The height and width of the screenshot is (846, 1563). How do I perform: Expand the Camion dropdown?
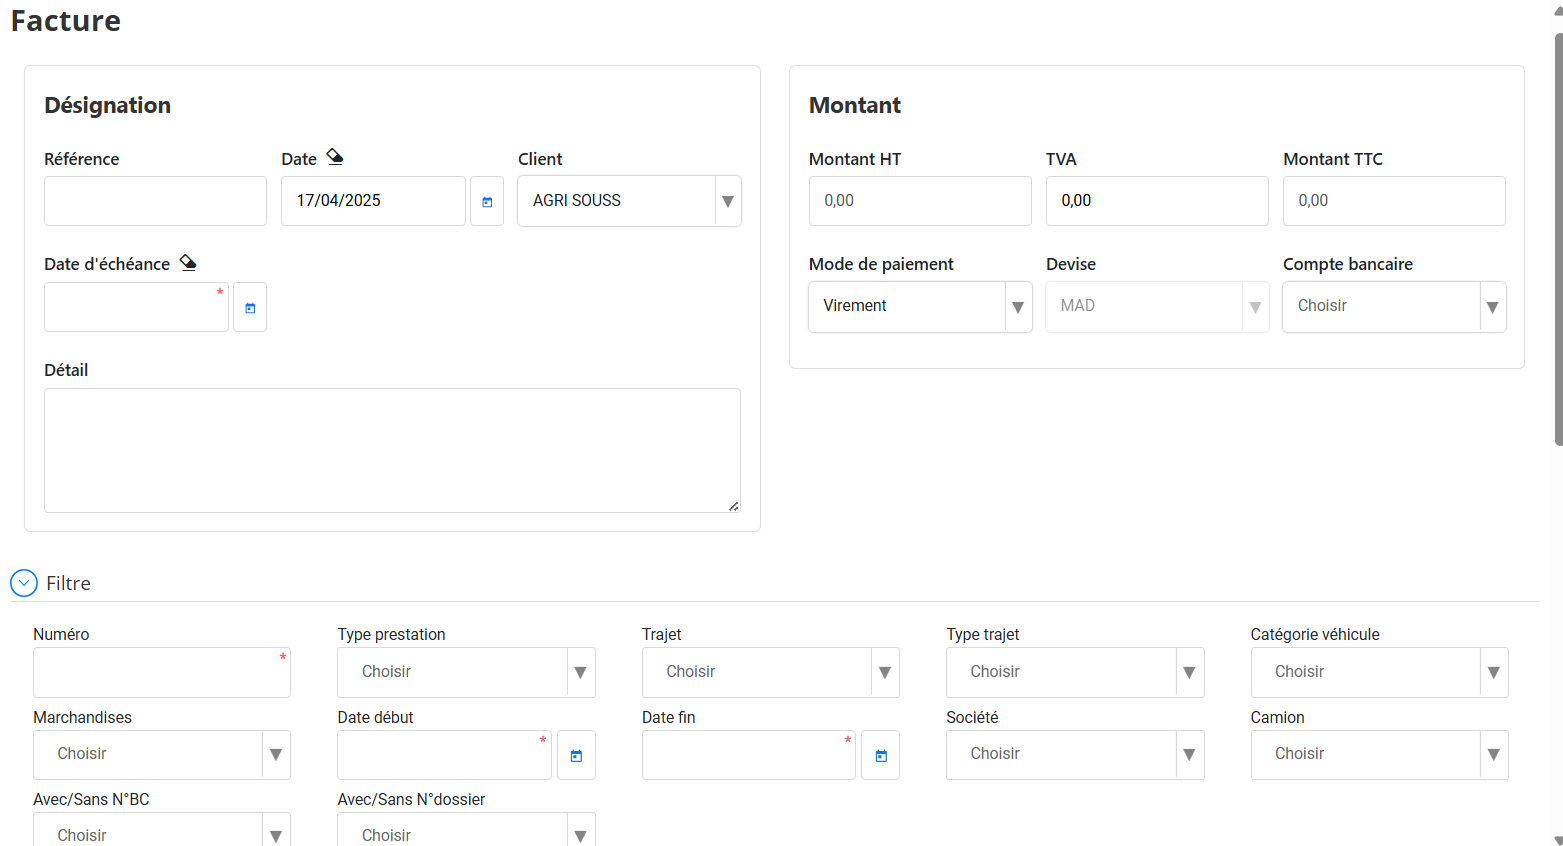(1379, 754)
